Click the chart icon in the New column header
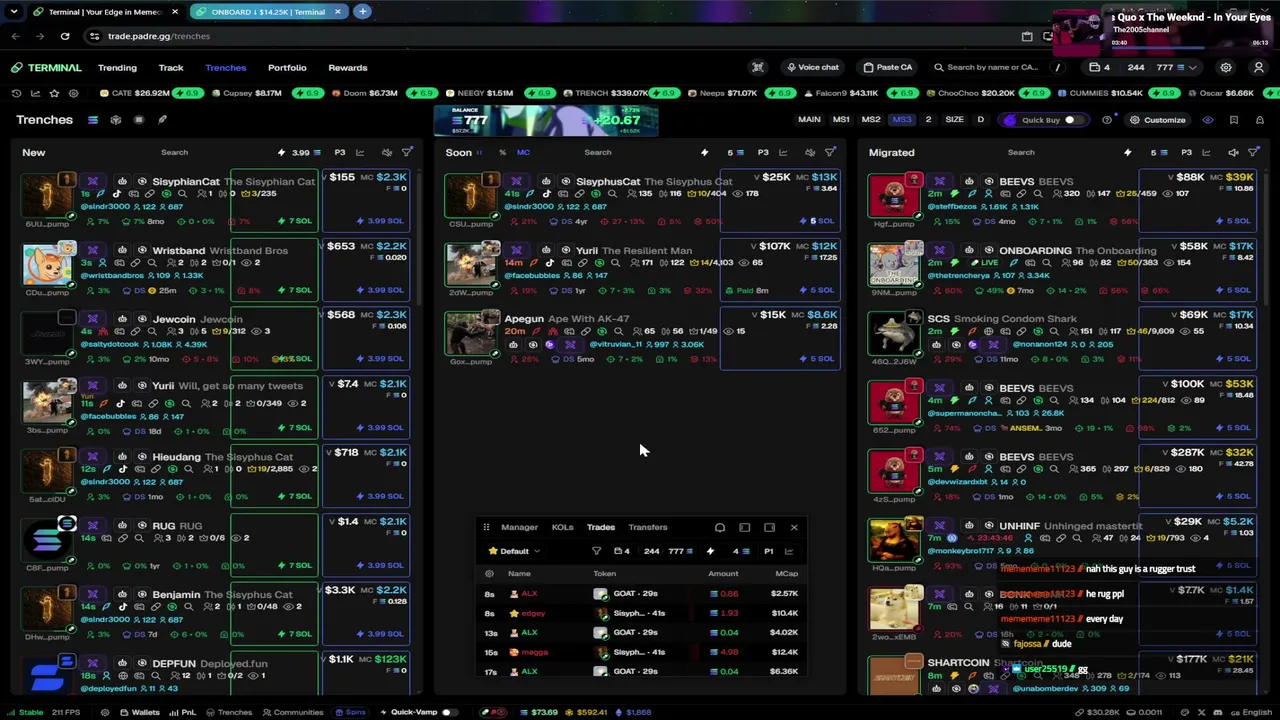This screenshot has height=720, width=1280. coord(360,153)
